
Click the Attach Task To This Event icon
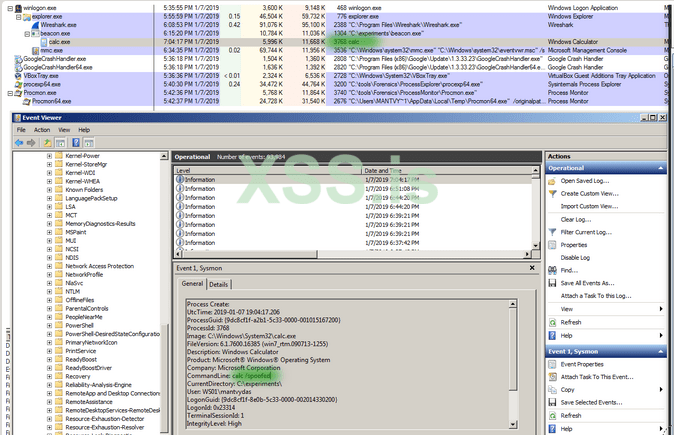[552, 377]
